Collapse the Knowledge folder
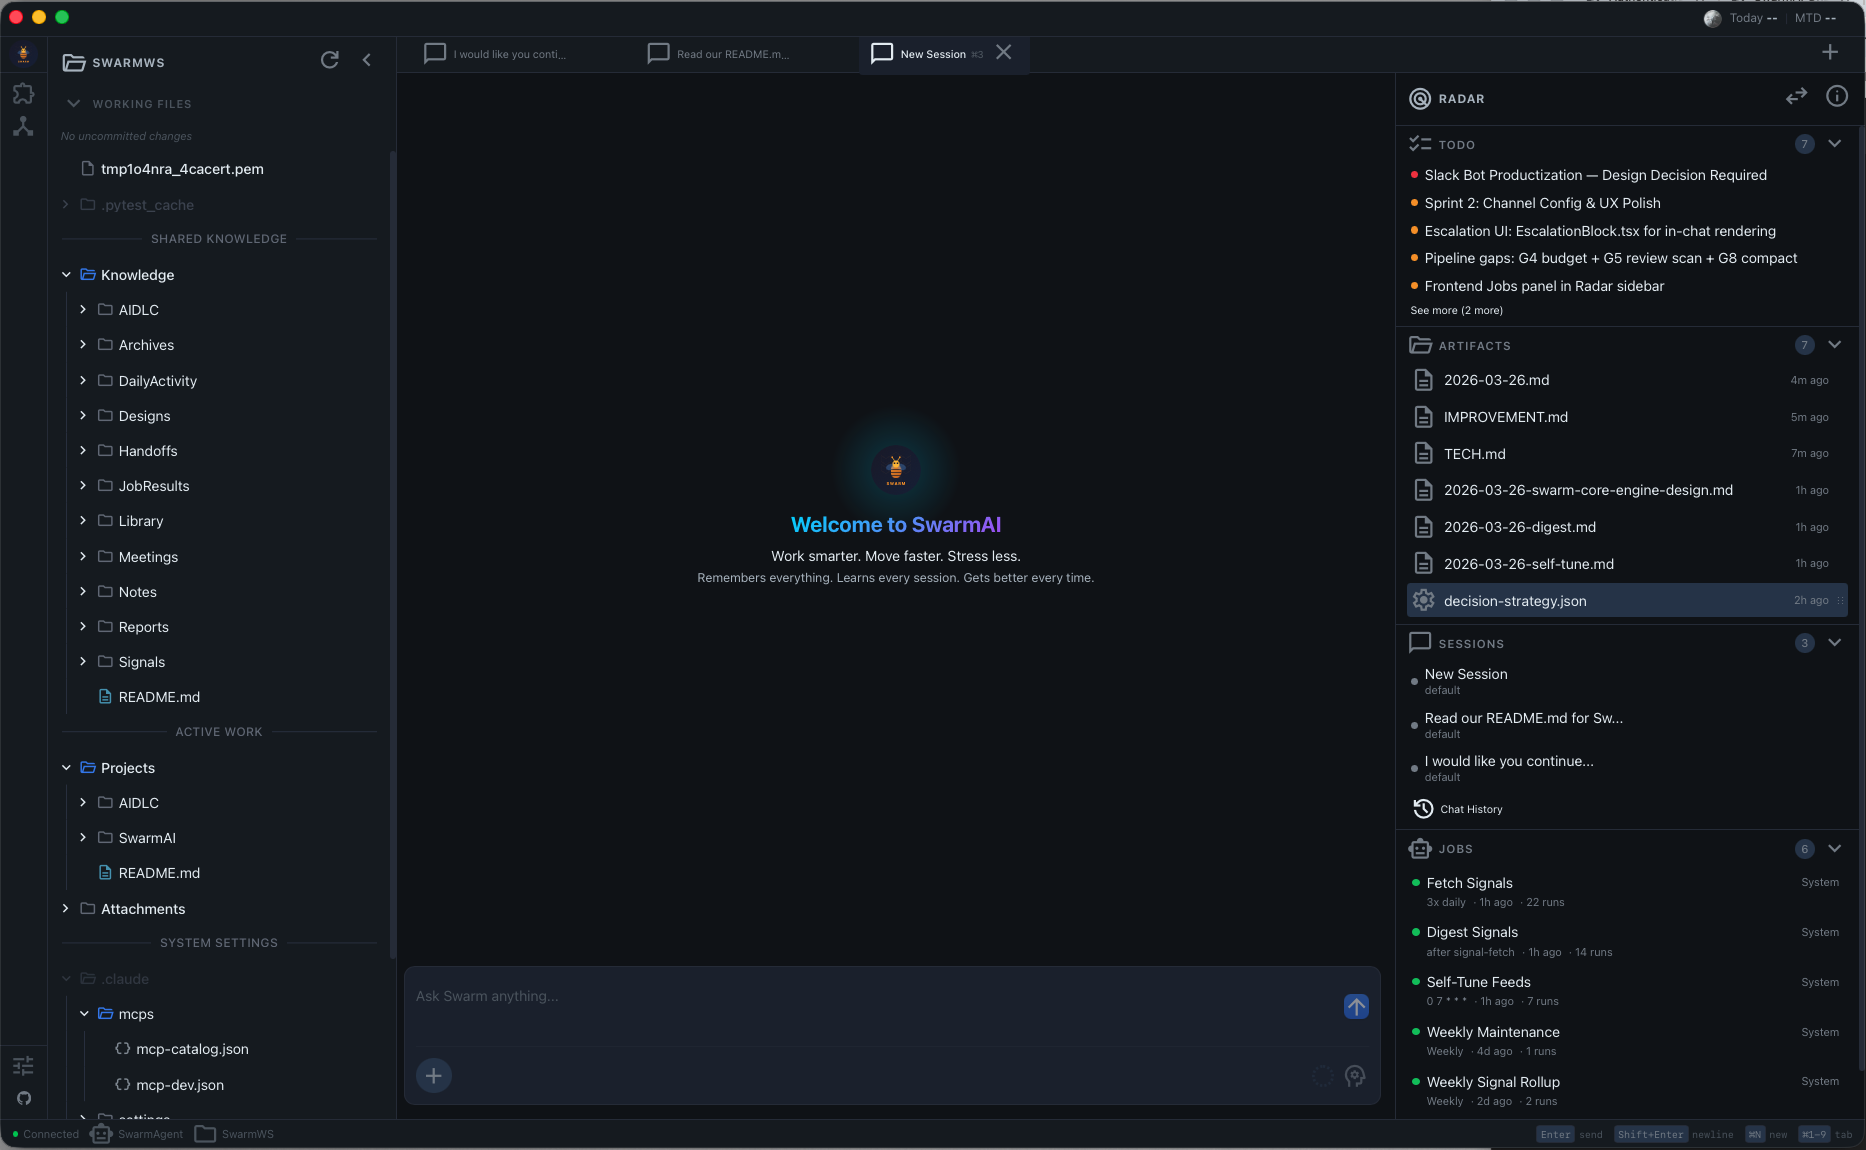The width and height of the screenshot is (1866, 1150). click(66, 274)
